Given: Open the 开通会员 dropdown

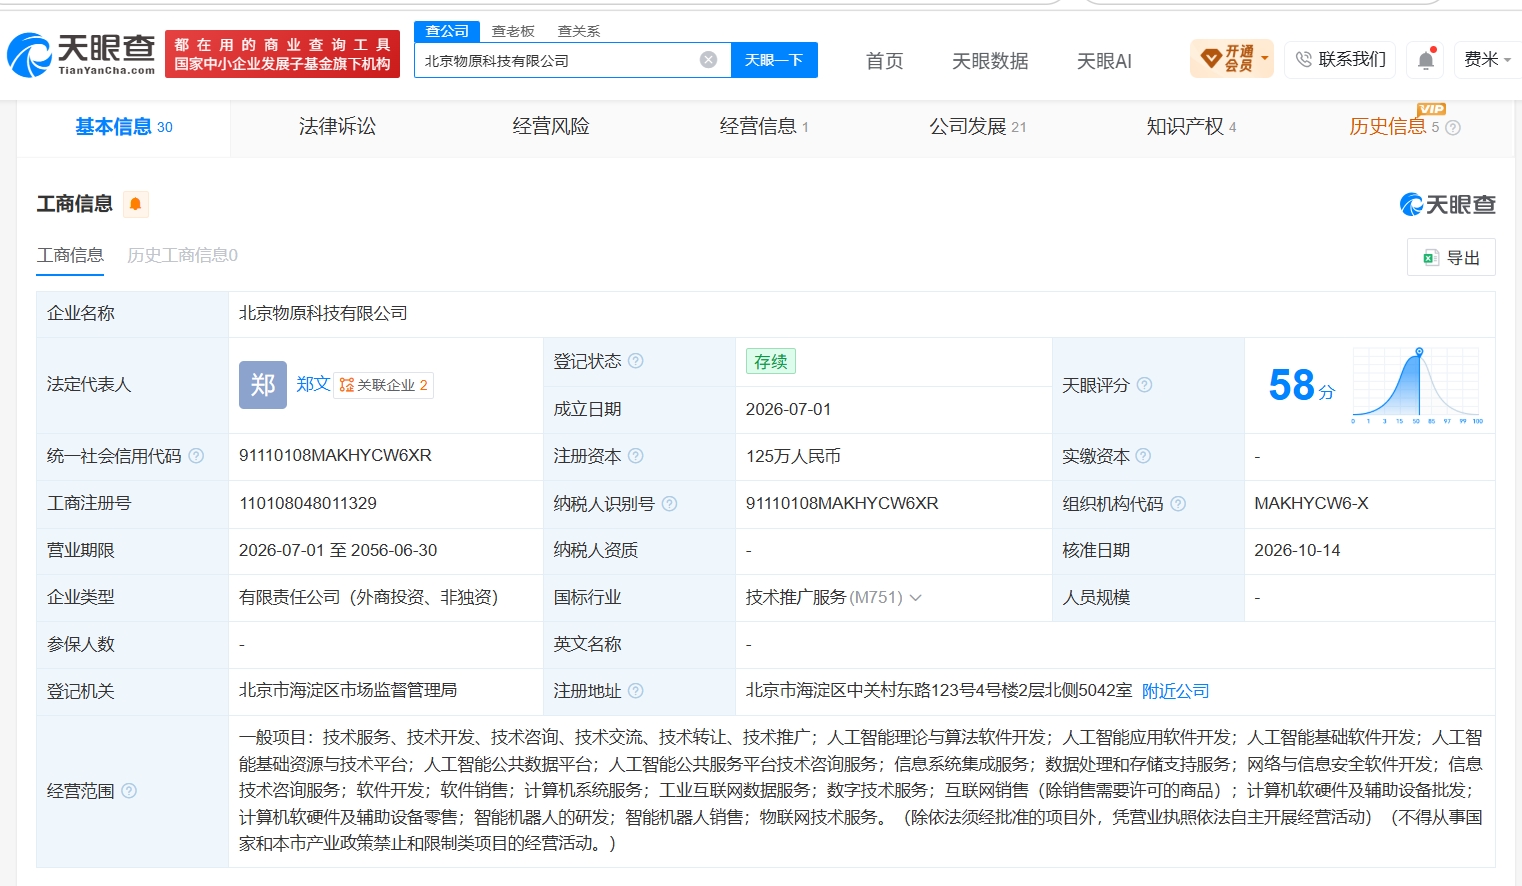Looking at the screenshot, I should click(x=1232, y=59).
